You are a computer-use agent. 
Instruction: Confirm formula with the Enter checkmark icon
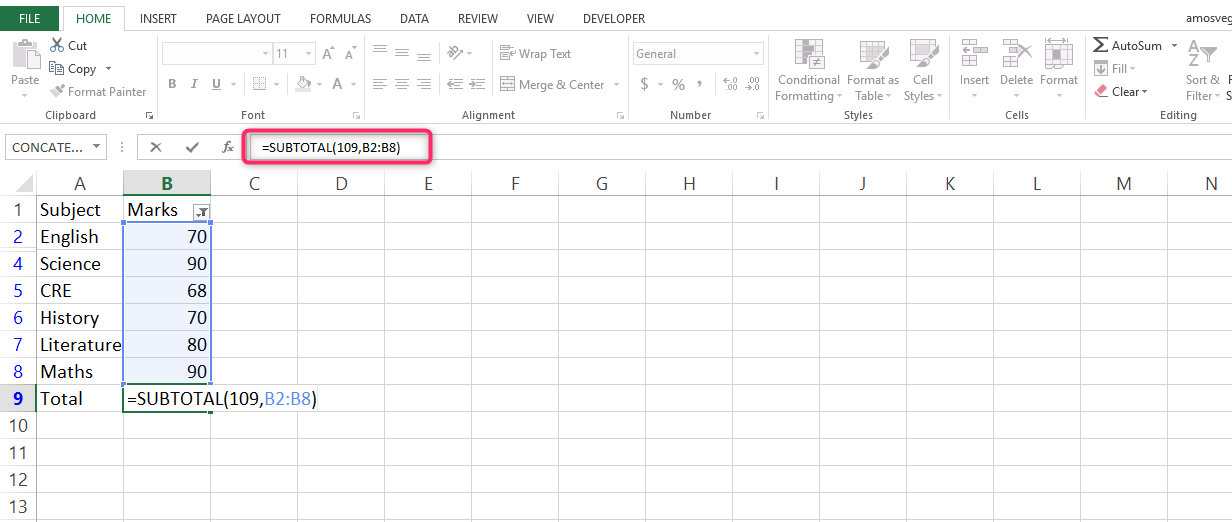click(192, 147)
